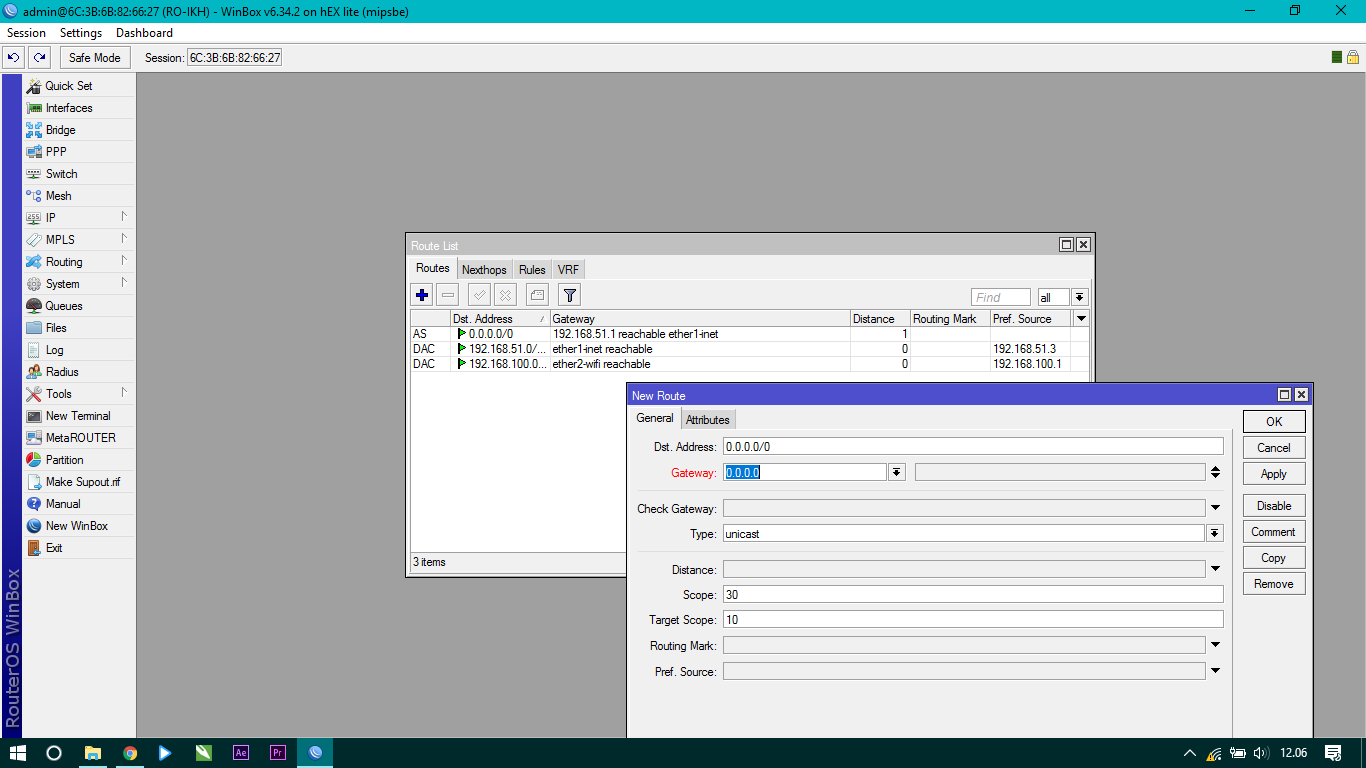Add a new route with the plus icon
1366x768 pixels.
pos(422,295)
